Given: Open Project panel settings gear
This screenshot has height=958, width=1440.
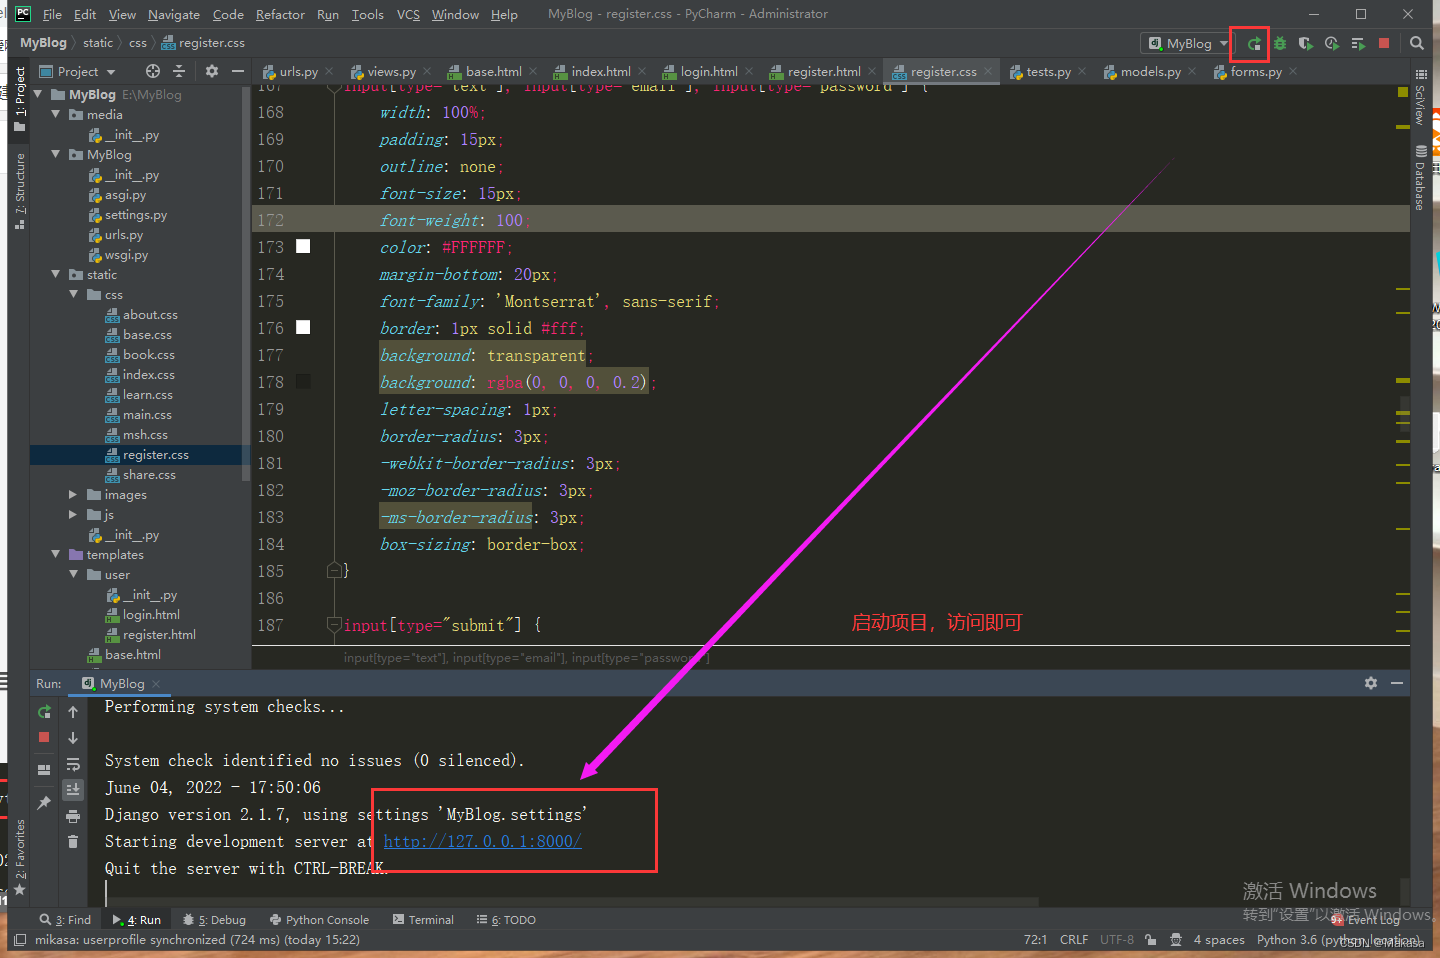Looking at the screenshot, I should pyautogui.click(x=211, y=71).
